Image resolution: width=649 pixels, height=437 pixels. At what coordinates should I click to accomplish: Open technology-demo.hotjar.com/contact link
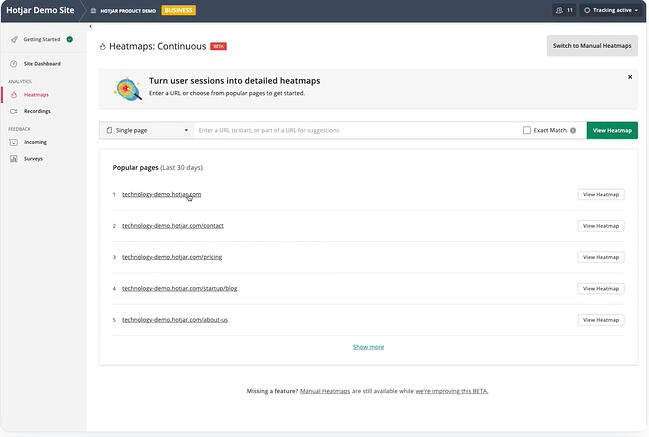[x=173, y=226]
